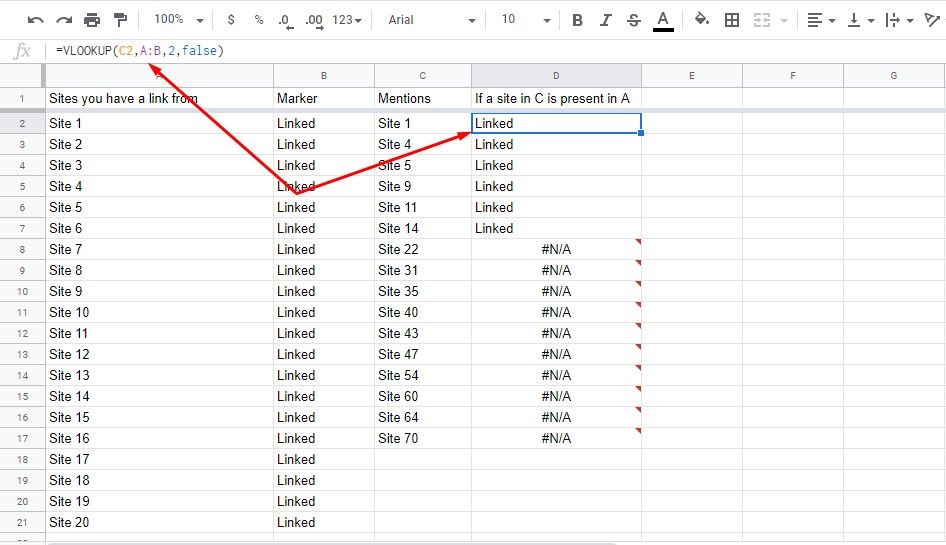Select row 2 header
This screenshot has width=946, height=545.
tap(22, 123)
